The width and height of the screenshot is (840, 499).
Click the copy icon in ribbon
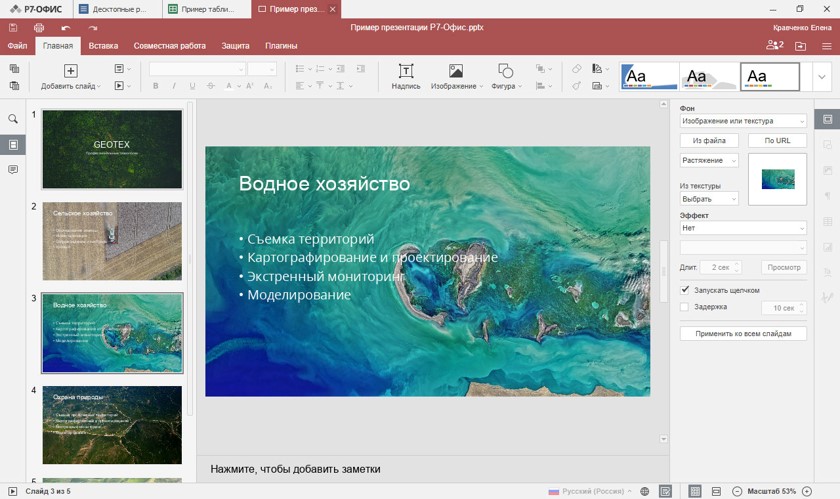14,69
